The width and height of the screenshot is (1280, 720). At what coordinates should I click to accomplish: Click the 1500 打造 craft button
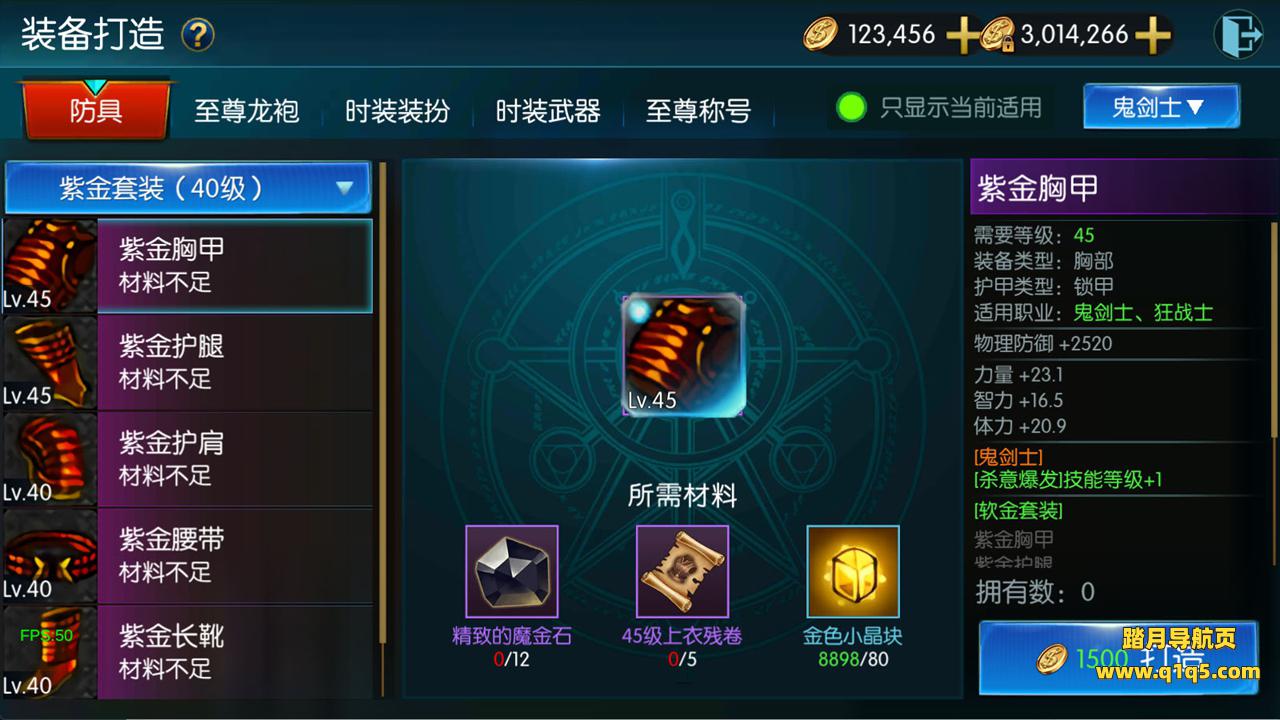[1118, 658]
